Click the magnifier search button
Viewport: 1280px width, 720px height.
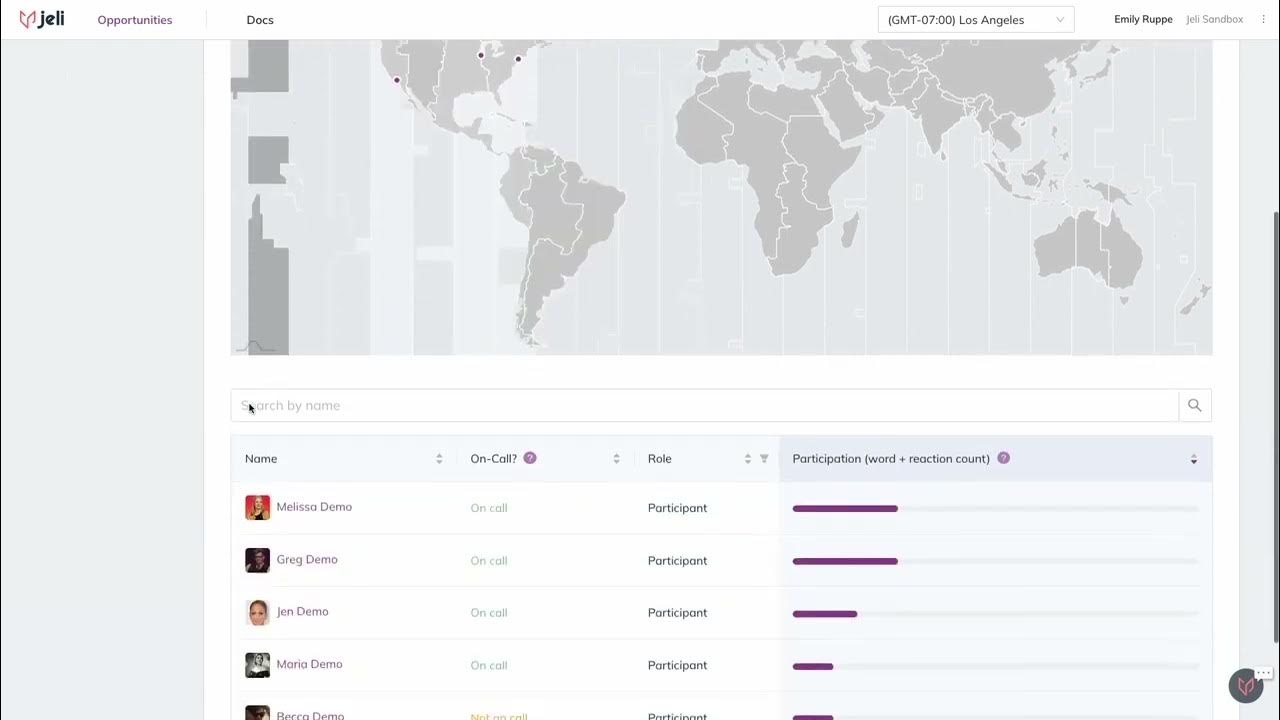[x=1195, y=405]
